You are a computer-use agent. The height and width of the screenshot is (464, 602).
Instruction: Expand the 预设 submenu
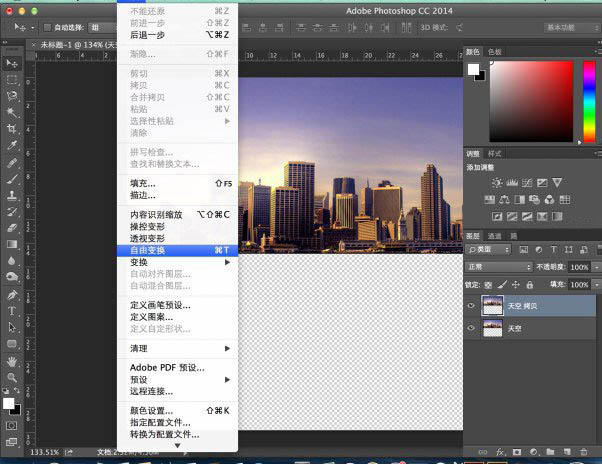pyautogui.click(x=178, y=380)
